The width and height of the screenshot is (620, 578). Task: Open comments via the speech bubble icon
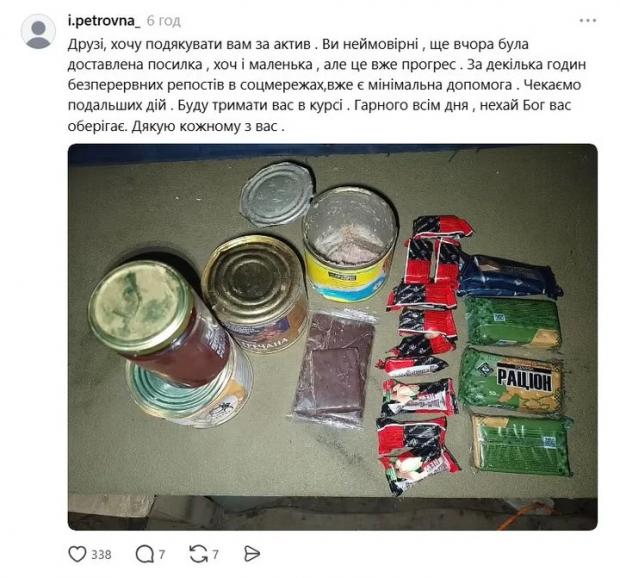(x=144, y=554)
